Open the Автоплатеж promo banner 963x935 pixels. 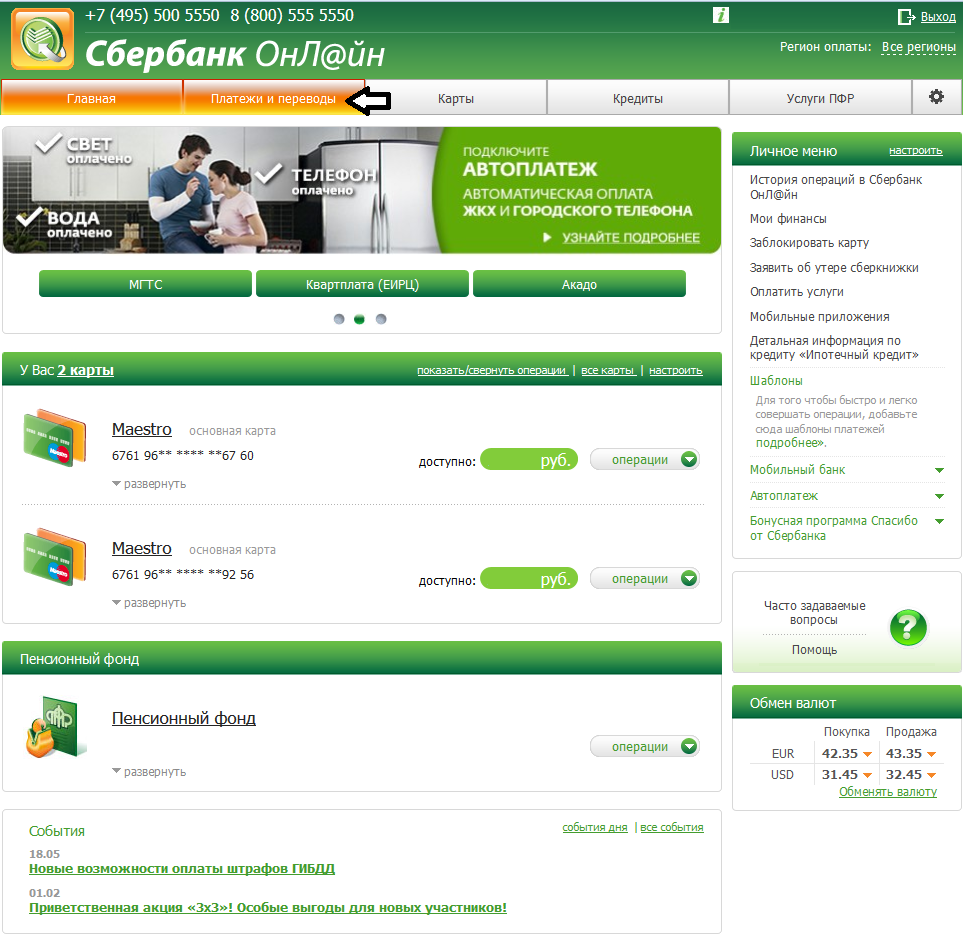[x=362, y=190]
